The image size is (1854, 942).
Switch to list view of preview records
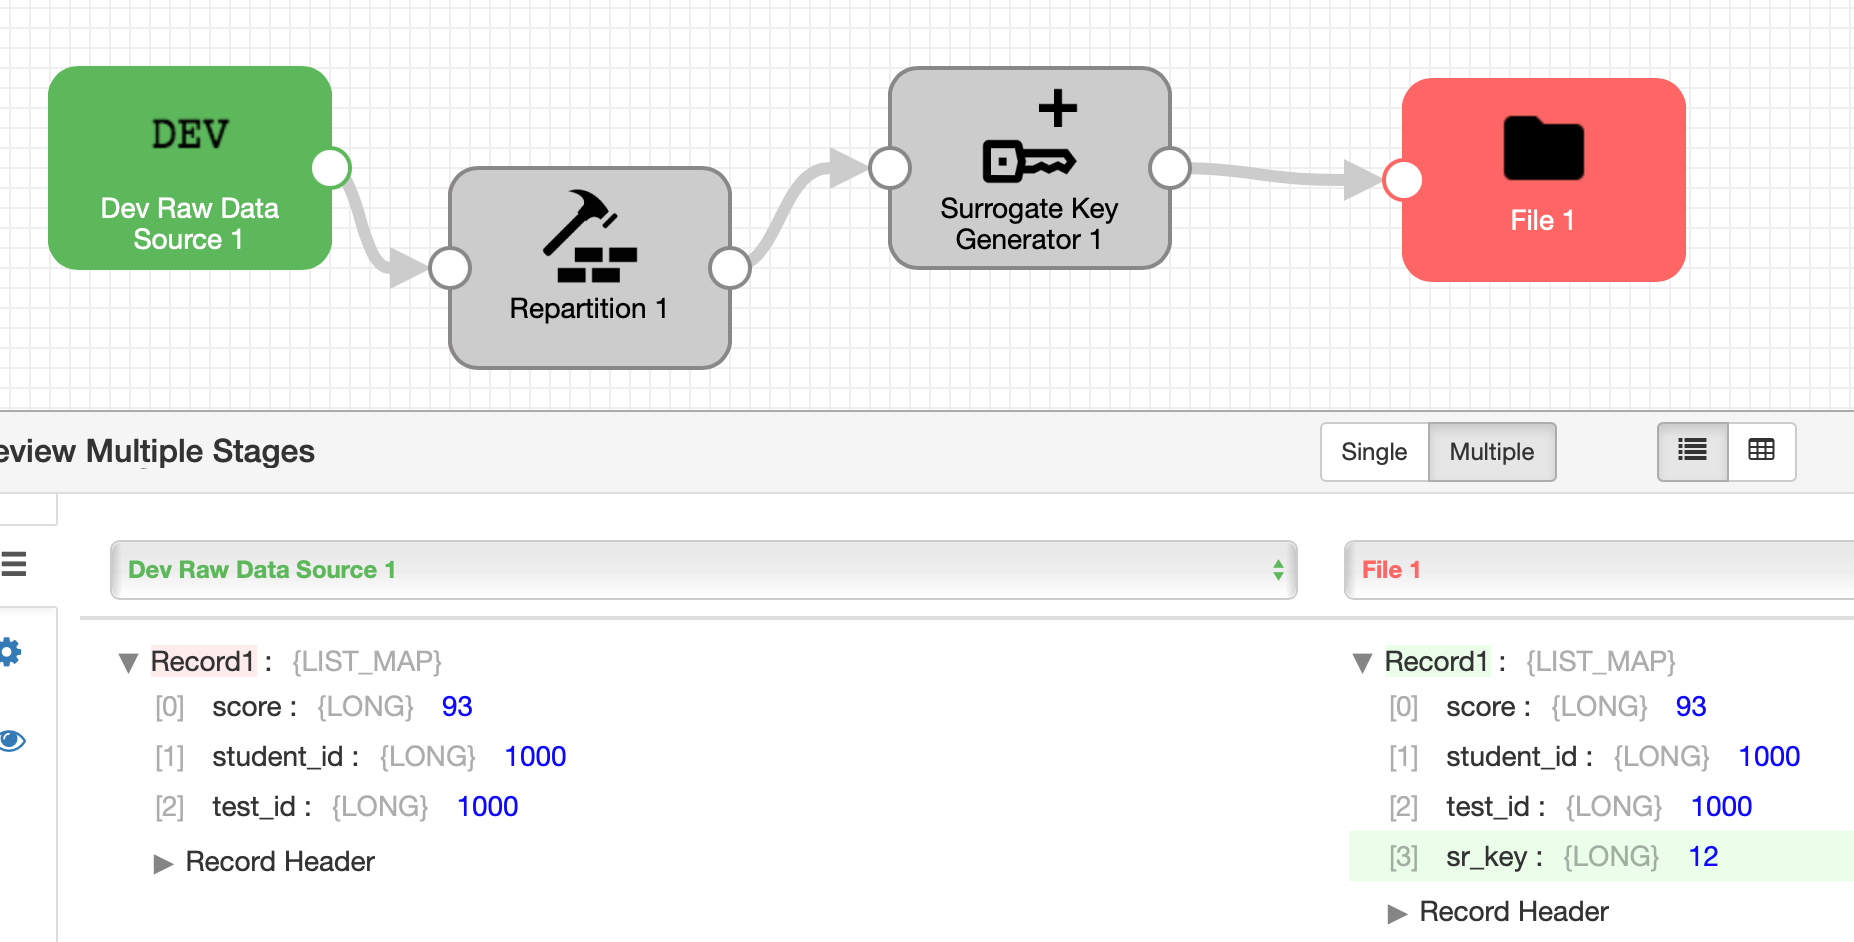click(1691, 451)
